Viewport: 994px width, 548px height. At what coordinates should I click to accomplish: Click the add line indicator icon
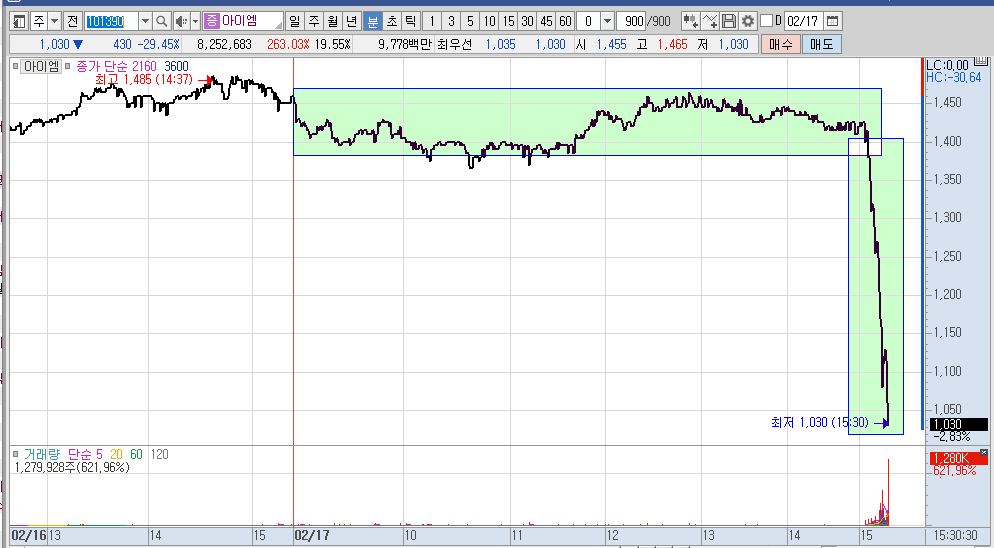point(710,21)
